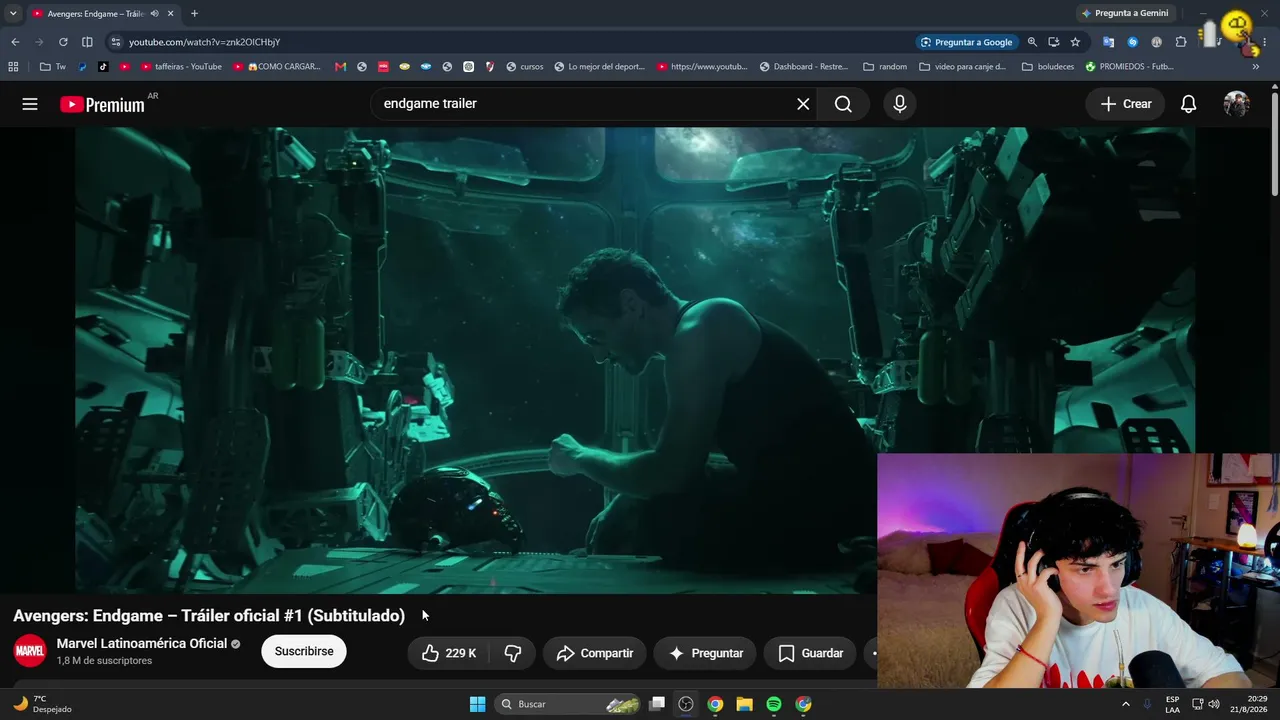
Task: Dislike the video with thumbs down
Action: (x=513, y=653)
